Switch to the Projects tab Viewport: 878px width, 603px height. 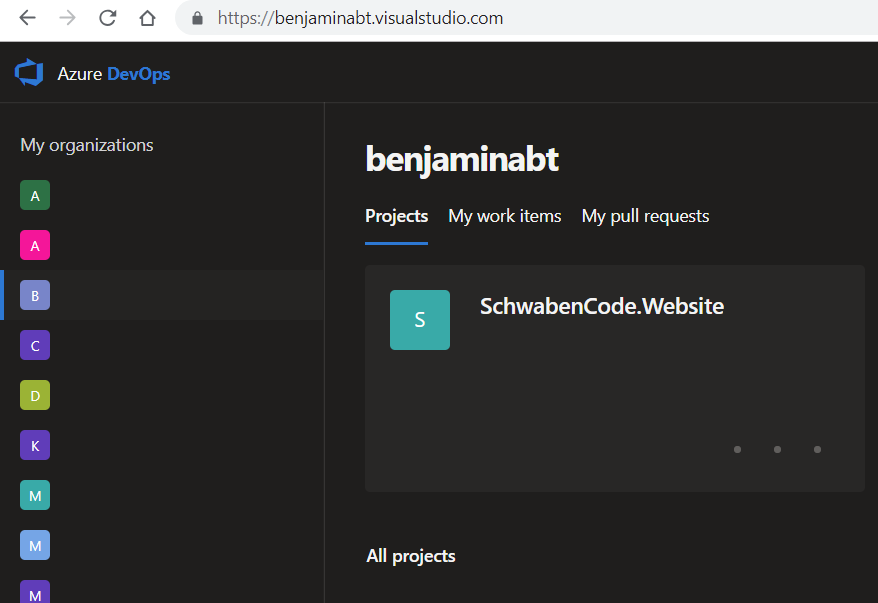396,216
